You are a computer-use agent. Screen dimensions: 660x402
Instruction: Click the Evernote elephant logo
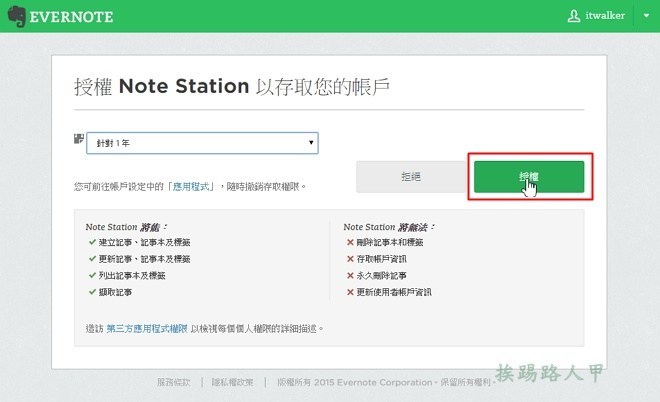(x=17, y=16)
